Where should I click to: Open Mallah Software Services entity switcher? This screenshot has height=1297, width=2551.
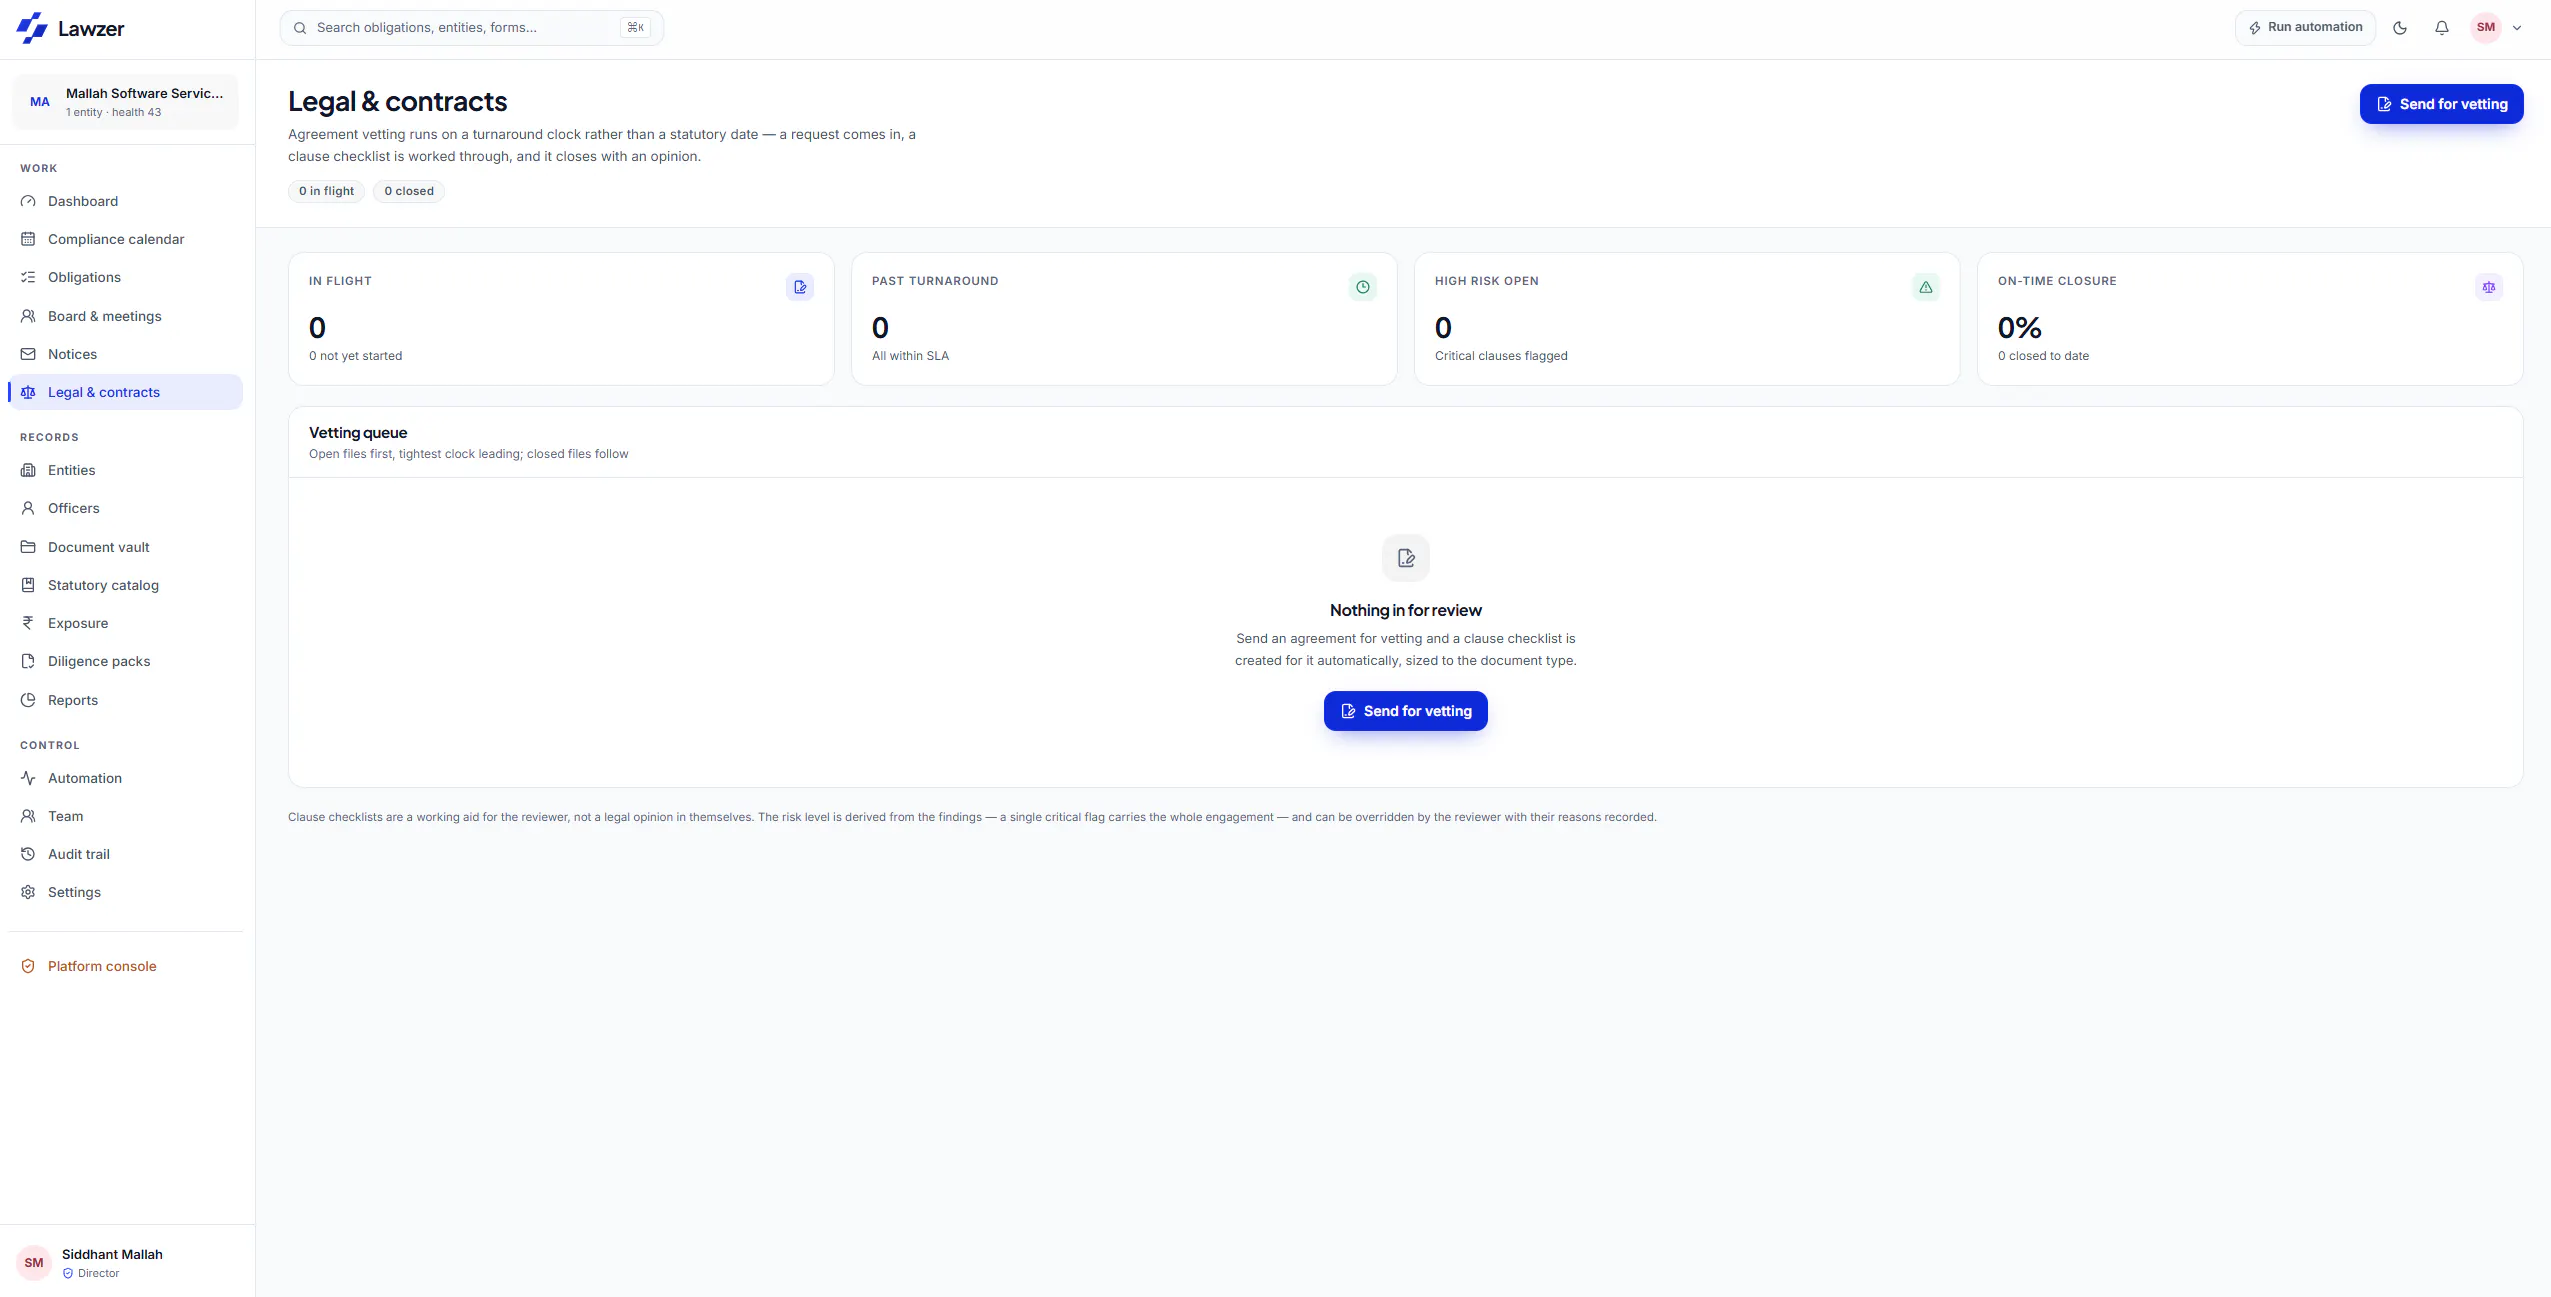click(125, 102)
